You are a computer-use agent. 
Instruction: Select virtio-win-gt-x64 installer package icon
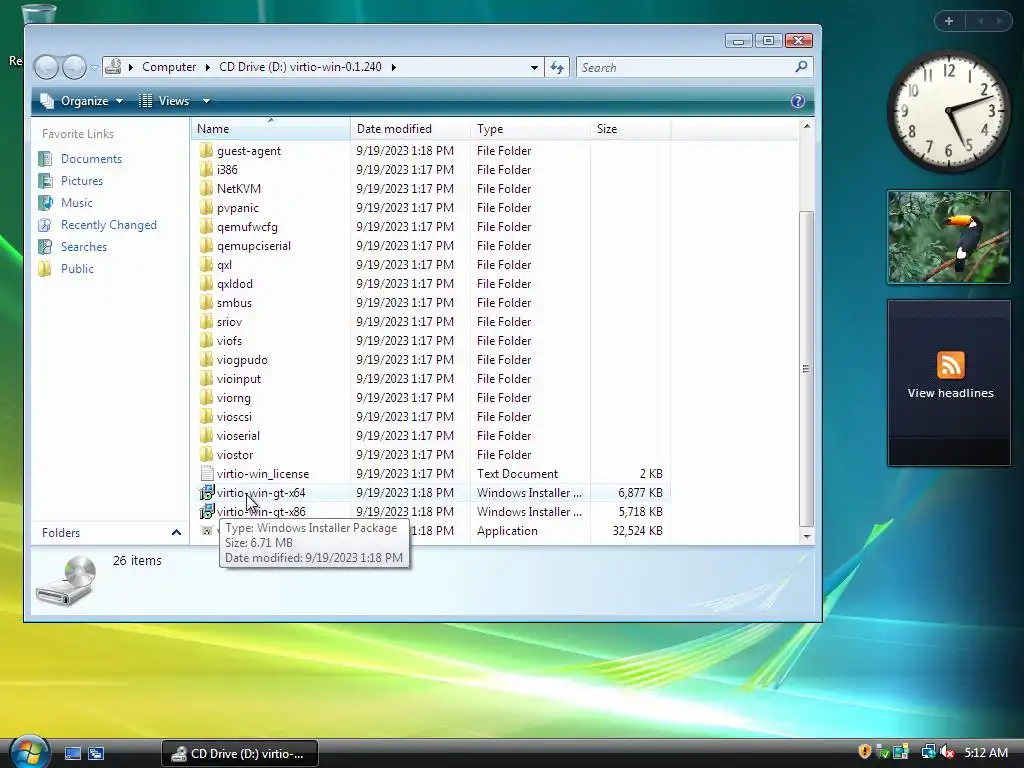[206, 492]
